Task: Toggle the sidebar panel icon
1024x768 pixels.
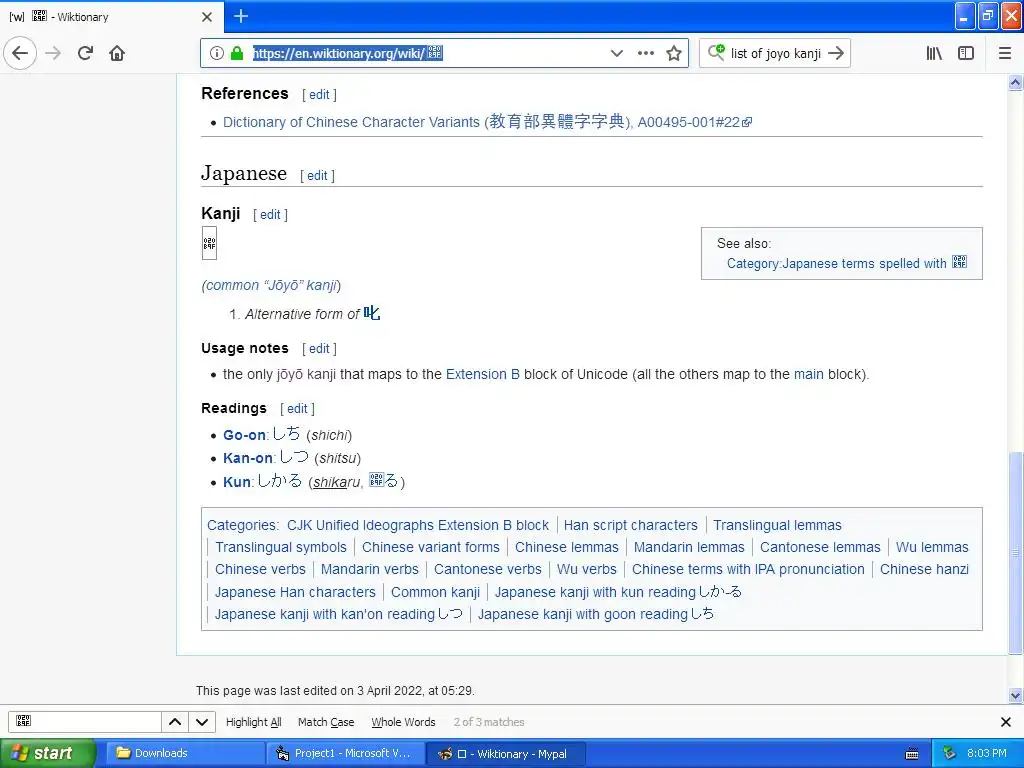Action: (966, 53)
